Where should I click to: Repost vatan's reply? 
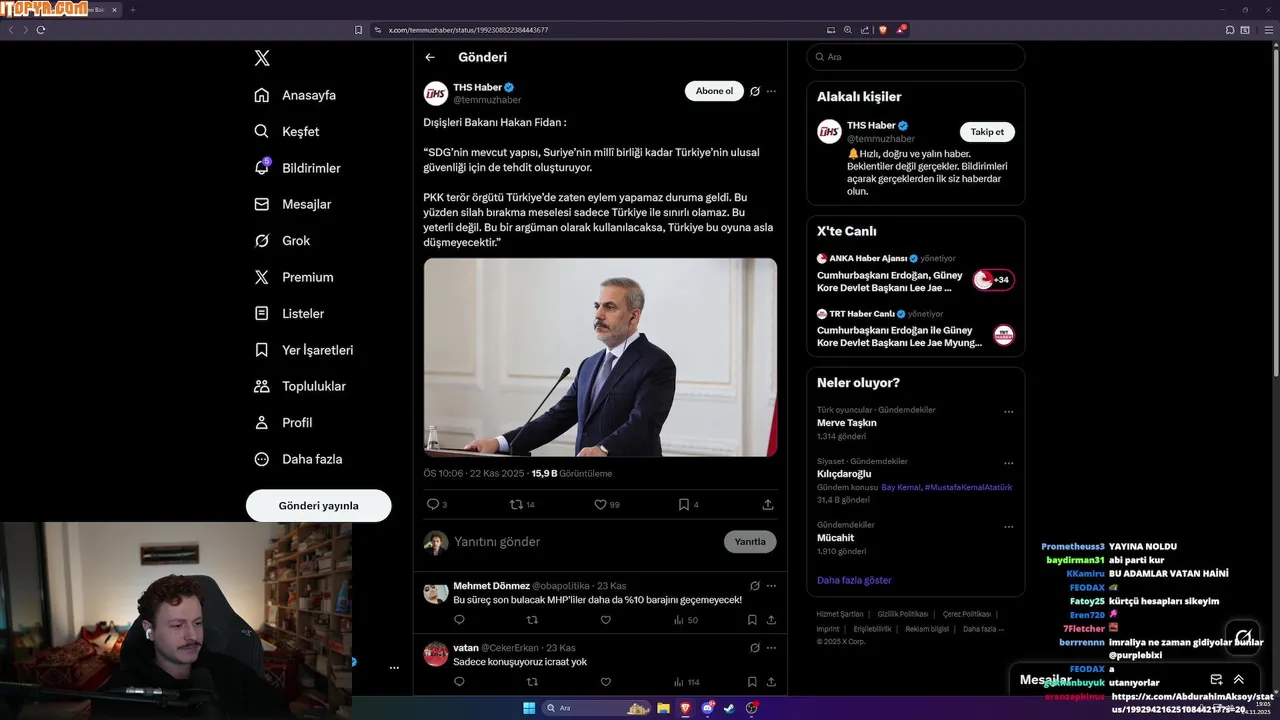point(532,682)
